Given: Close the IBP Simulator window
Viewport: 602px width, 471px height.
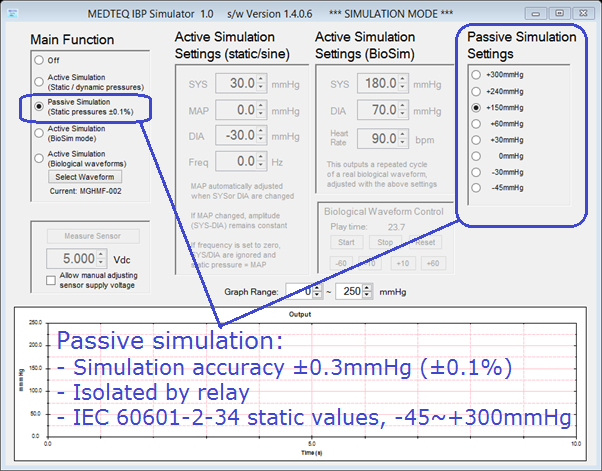Looking at the screenshot, I should pos(583,13).
